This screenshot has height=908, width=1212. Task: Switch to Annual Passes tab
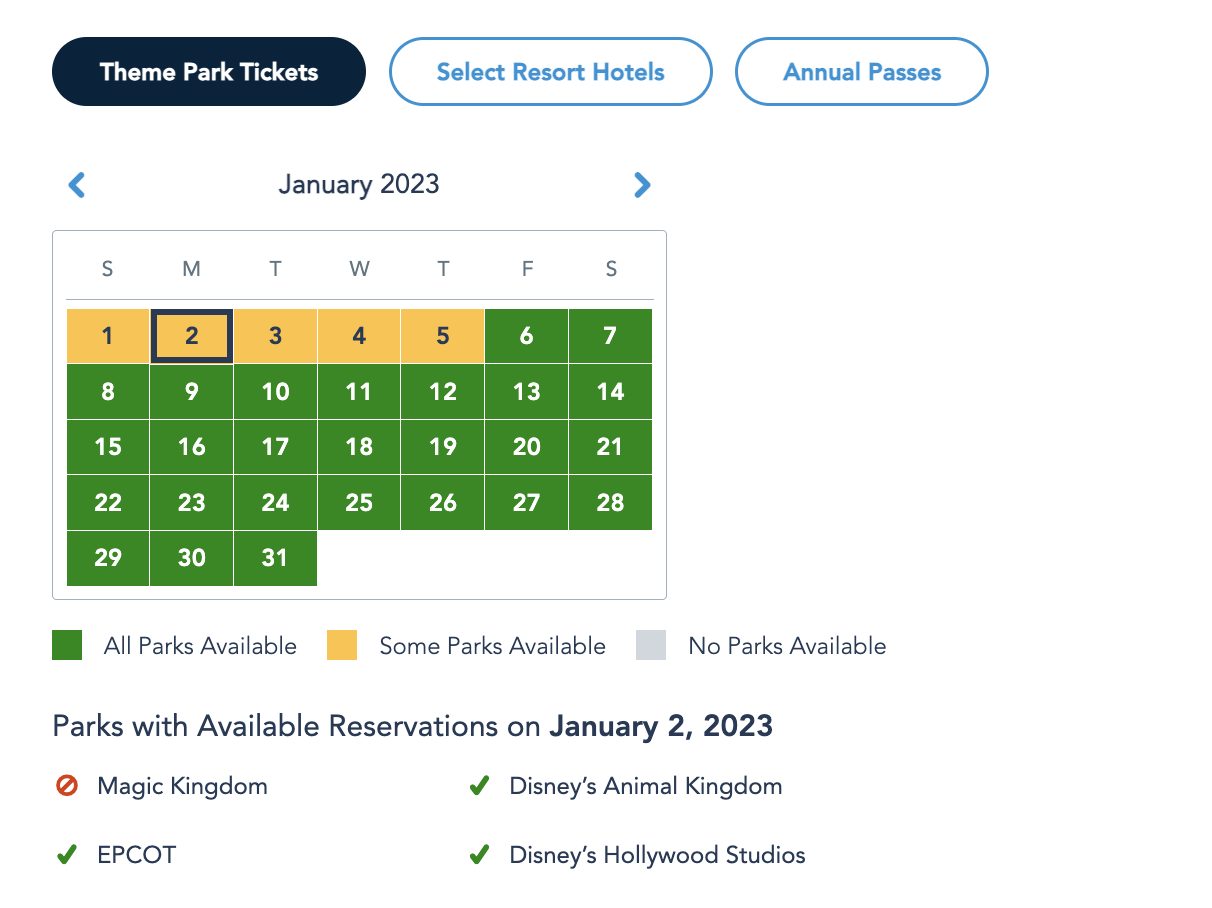tap(862, 72)
